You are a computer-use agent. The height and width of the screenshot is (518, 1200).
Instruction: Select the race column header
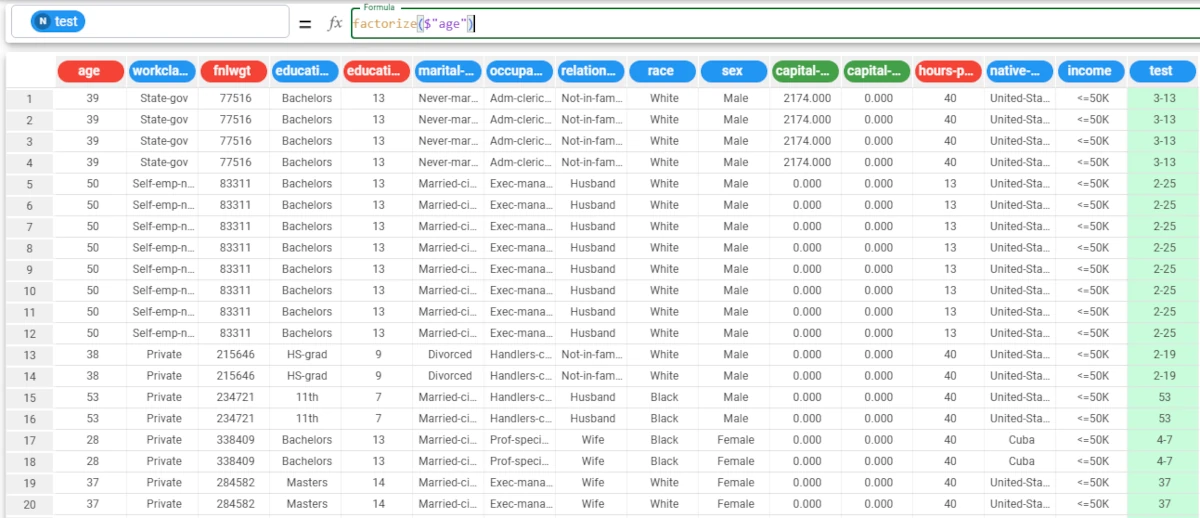pyautogui.click(x=663, y=71)
